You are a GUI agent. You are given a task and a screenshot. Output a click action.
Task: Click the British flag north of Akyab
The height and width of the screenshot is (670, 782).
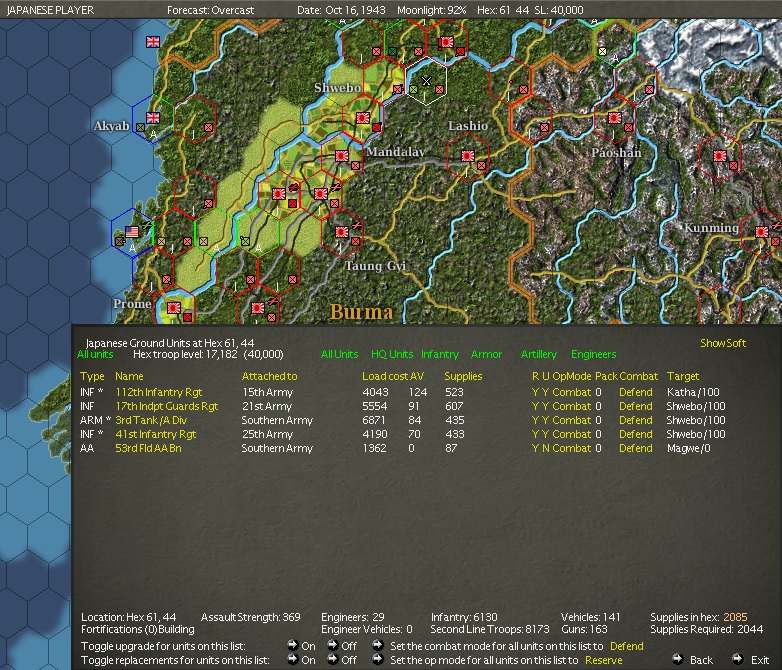pyautogui.click(x=153, y=42)
